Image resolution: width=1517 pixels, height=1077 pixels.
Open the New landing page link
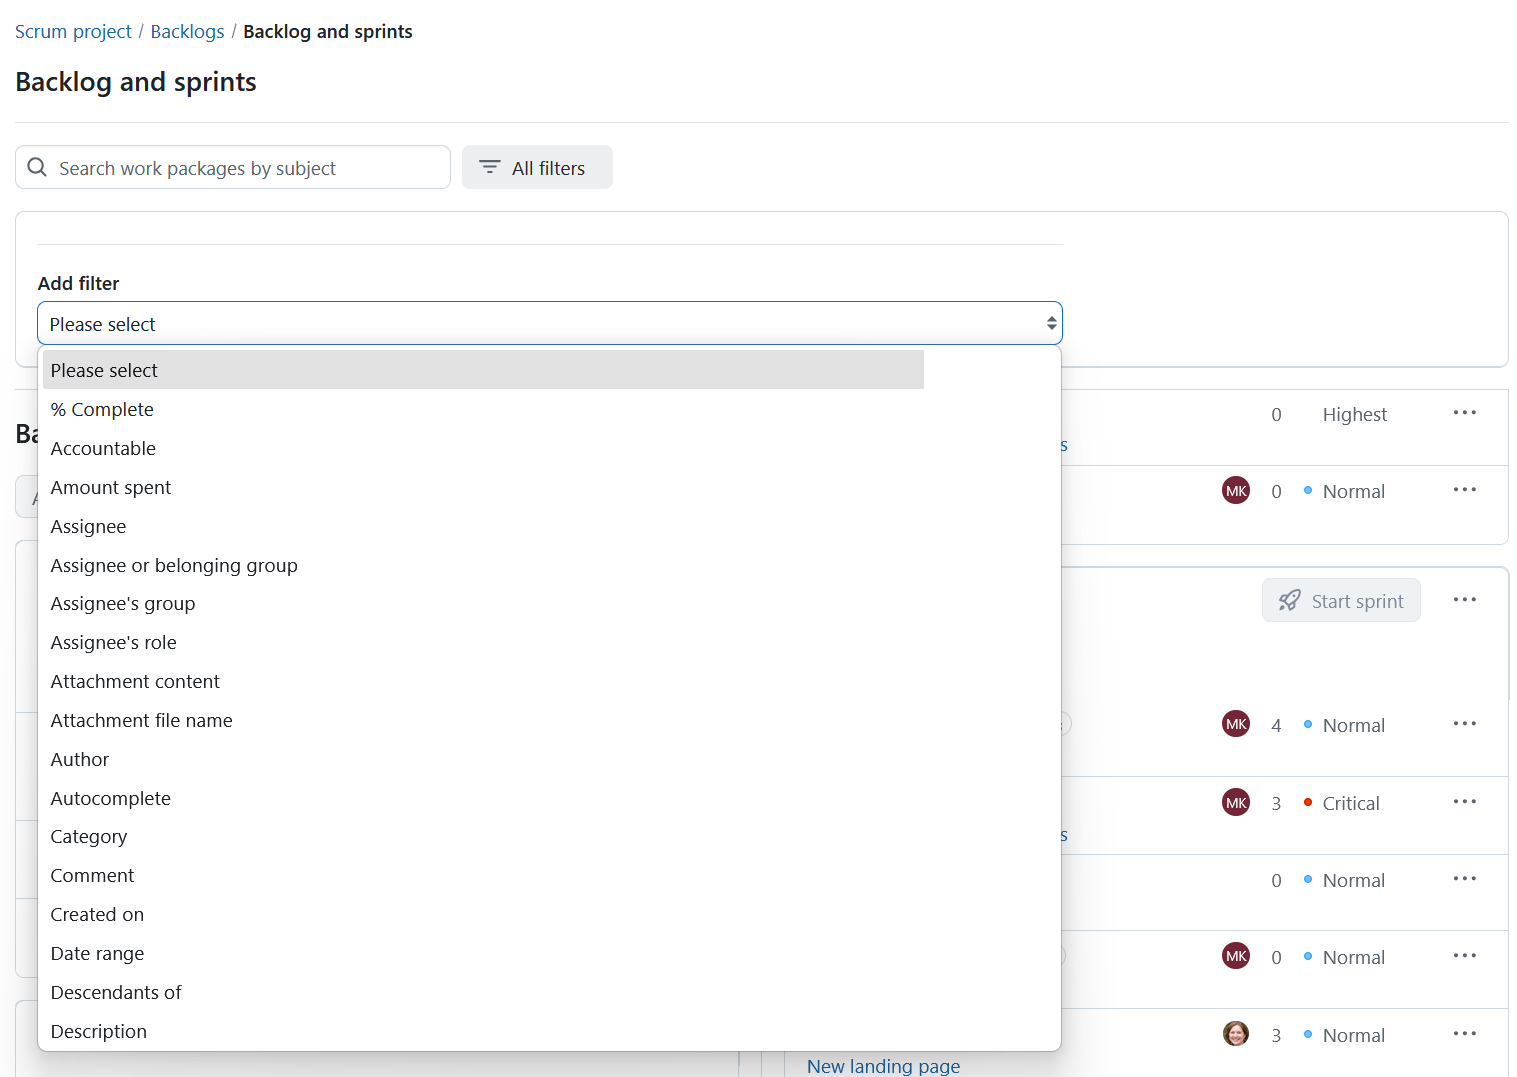pyautogui.click(x=883, y=1066)
